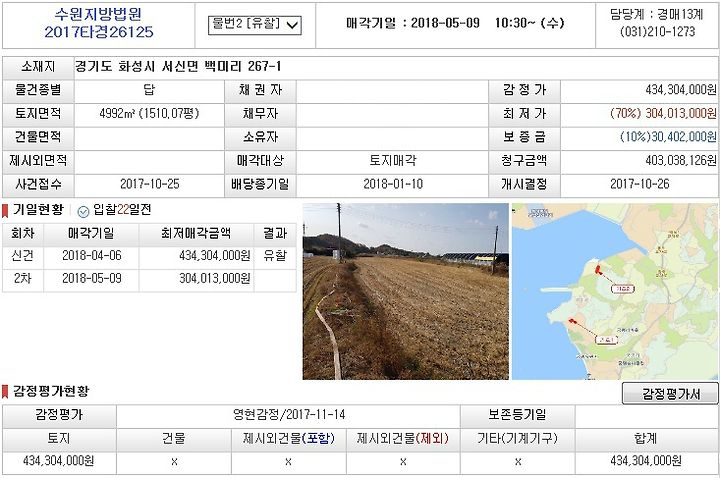Image resolution: width=720 pixels, height=478 pixels.
Task: Click the 최저가 value (70%) 304,013,000원
Action: click(663, 113)
